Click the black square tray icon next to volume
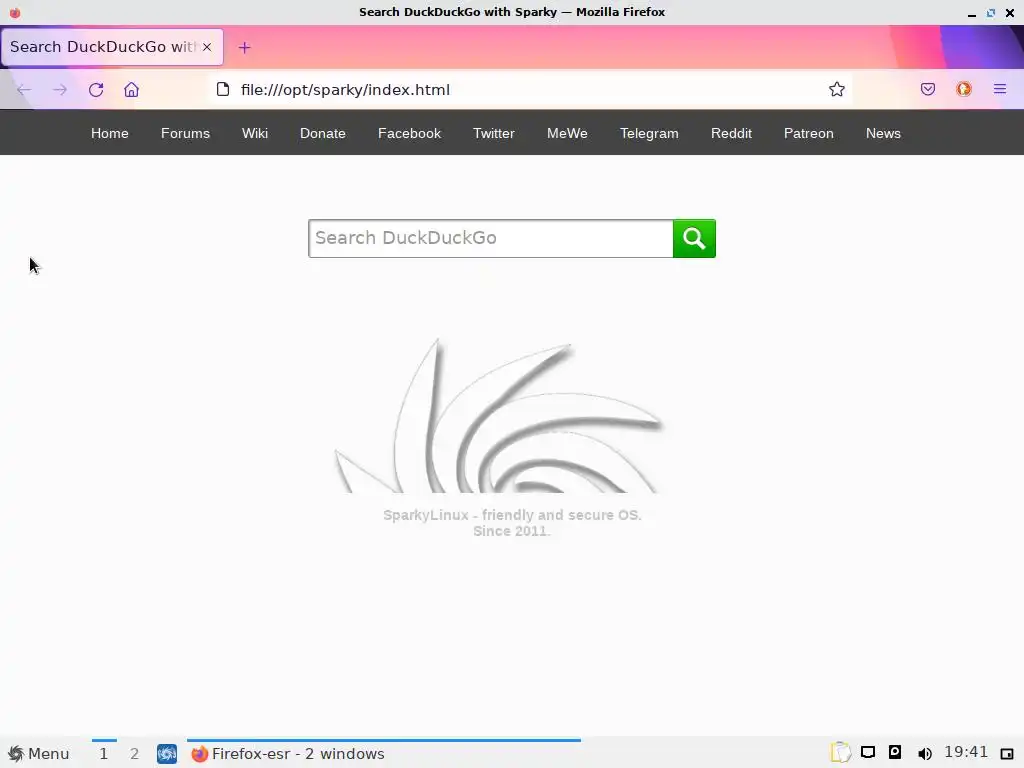The height and width of the screenshot is (768, 1024). click(x=895, y=752)
